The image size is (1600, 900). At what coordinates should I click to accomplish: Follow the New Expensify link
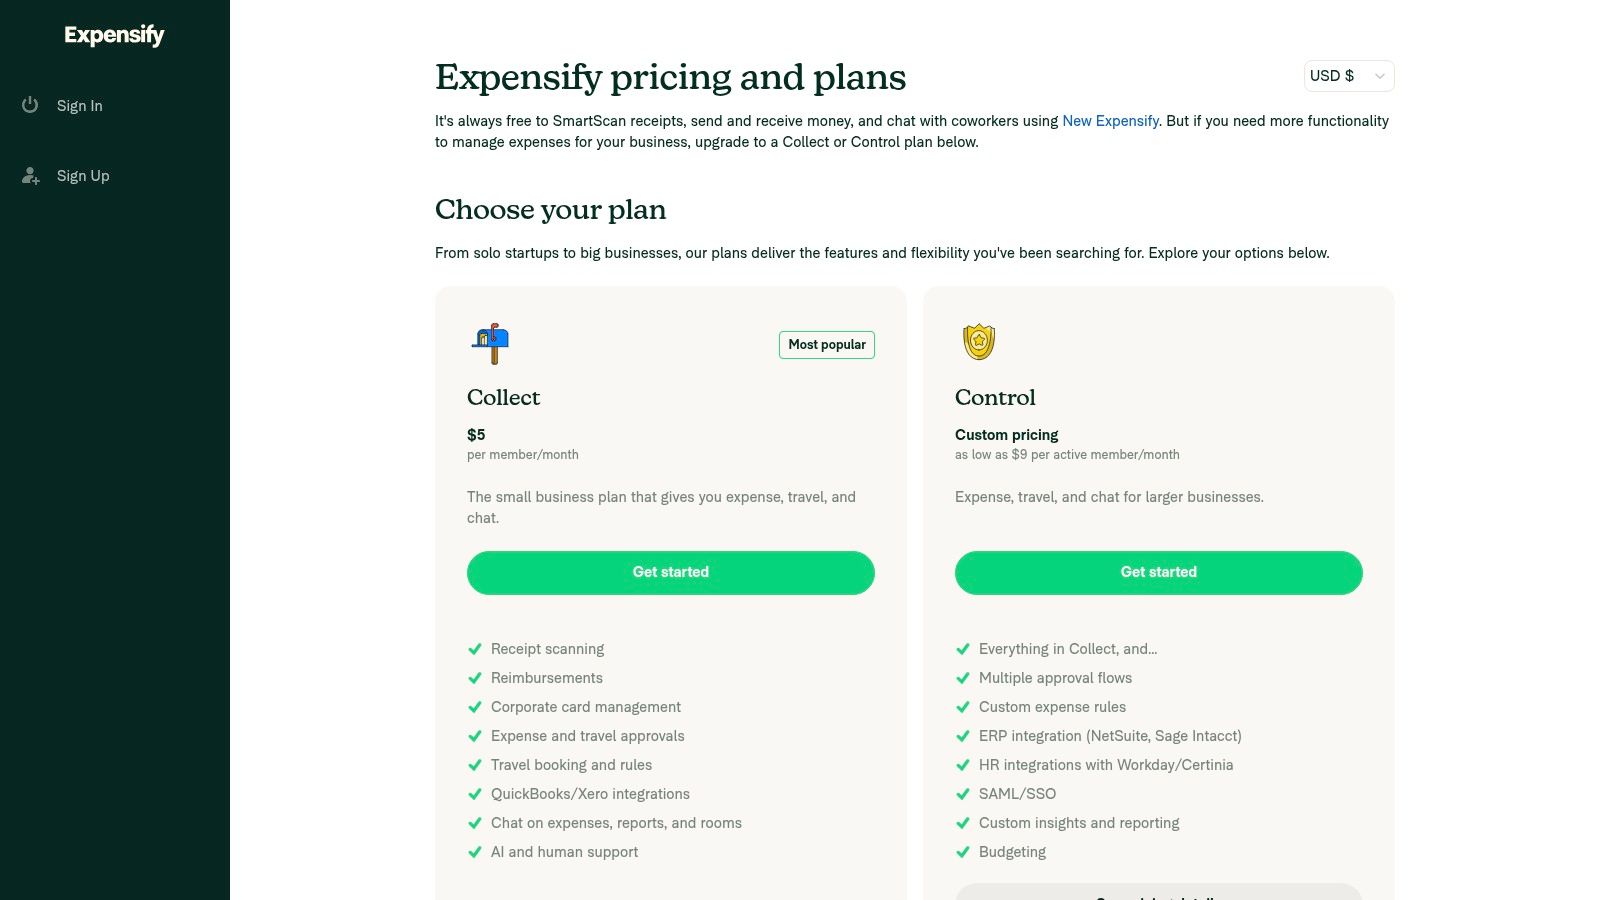click(1110, 121)
